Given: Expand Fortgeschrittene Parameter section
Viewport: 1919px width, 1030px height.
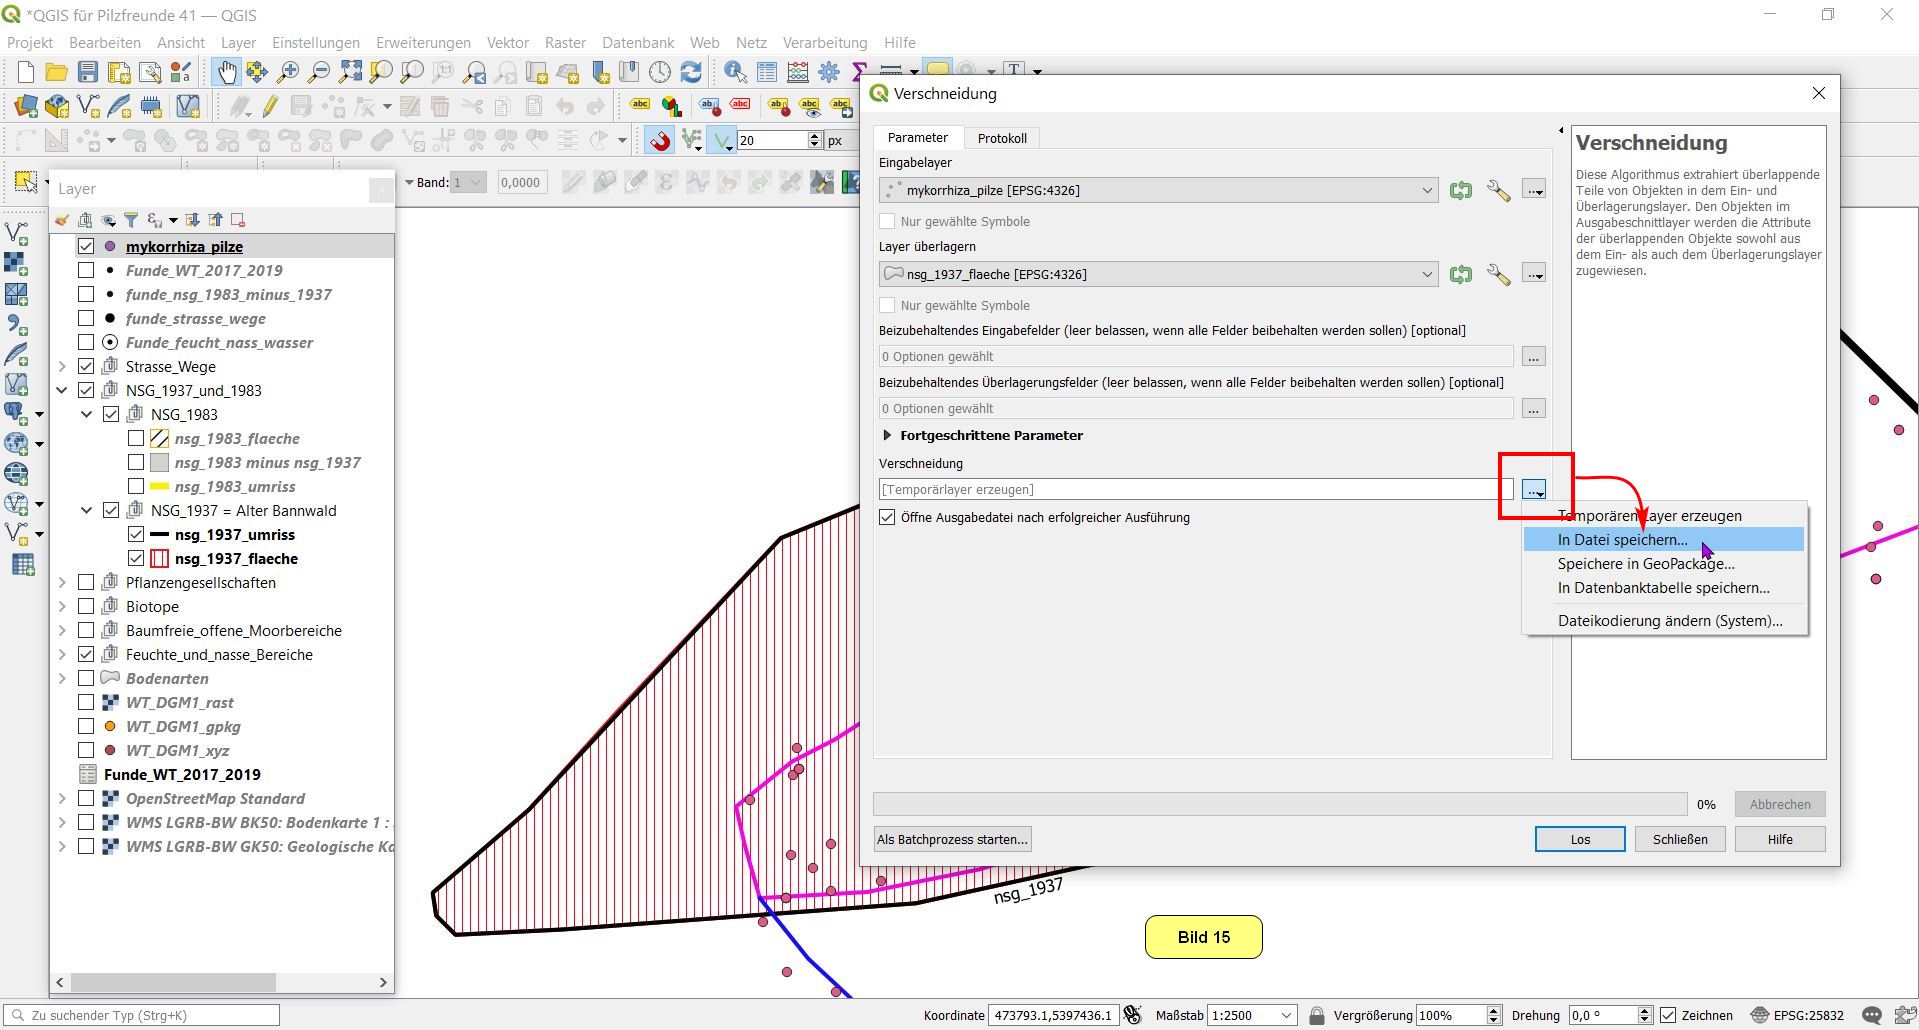Looking at the screenshot, I should tap(887, 435).
